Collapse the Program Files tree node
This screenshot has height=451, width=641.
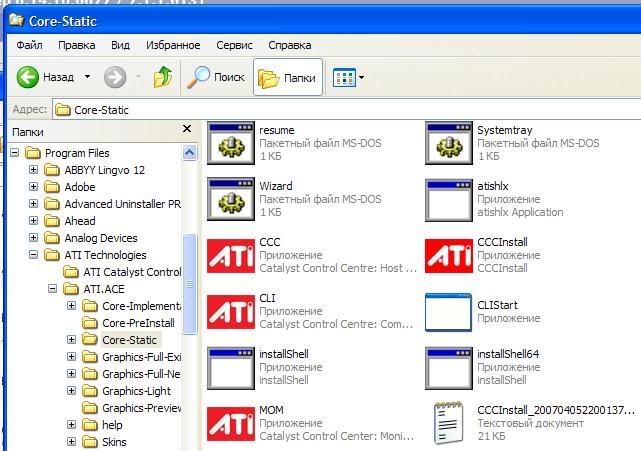[15, 153]
